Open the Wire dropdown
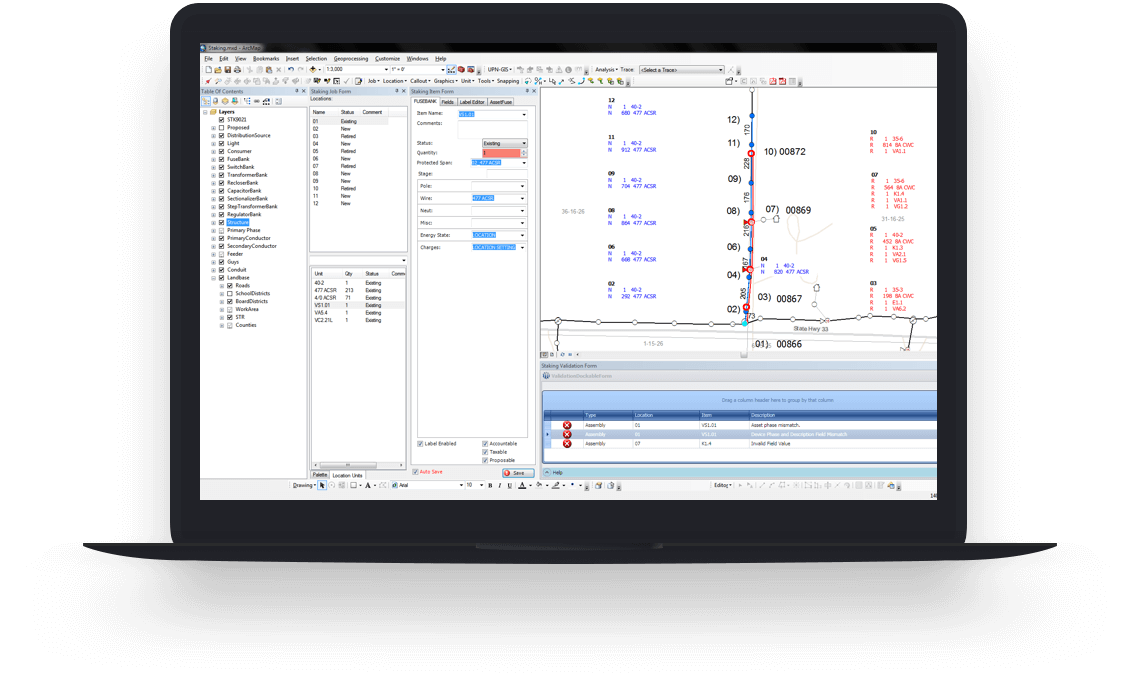 pos(522,199)
